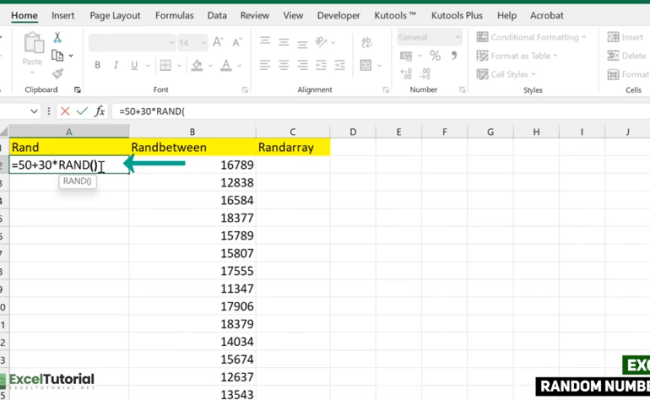Open the font size dropdown showing 14
The width and height of the screenshot is (650, 400).
tap(203, 42)
